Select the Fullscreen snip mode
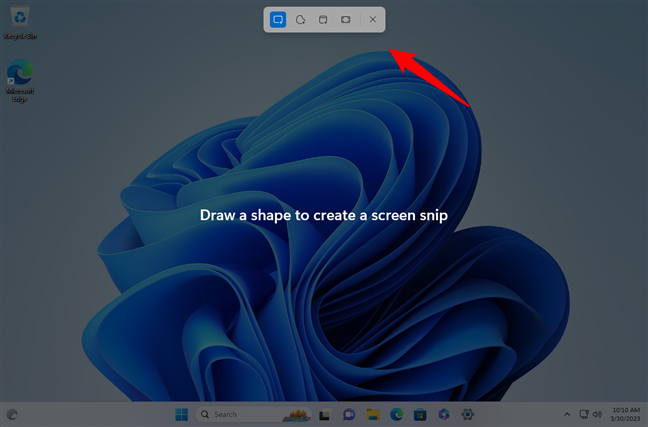 [345, 19]
